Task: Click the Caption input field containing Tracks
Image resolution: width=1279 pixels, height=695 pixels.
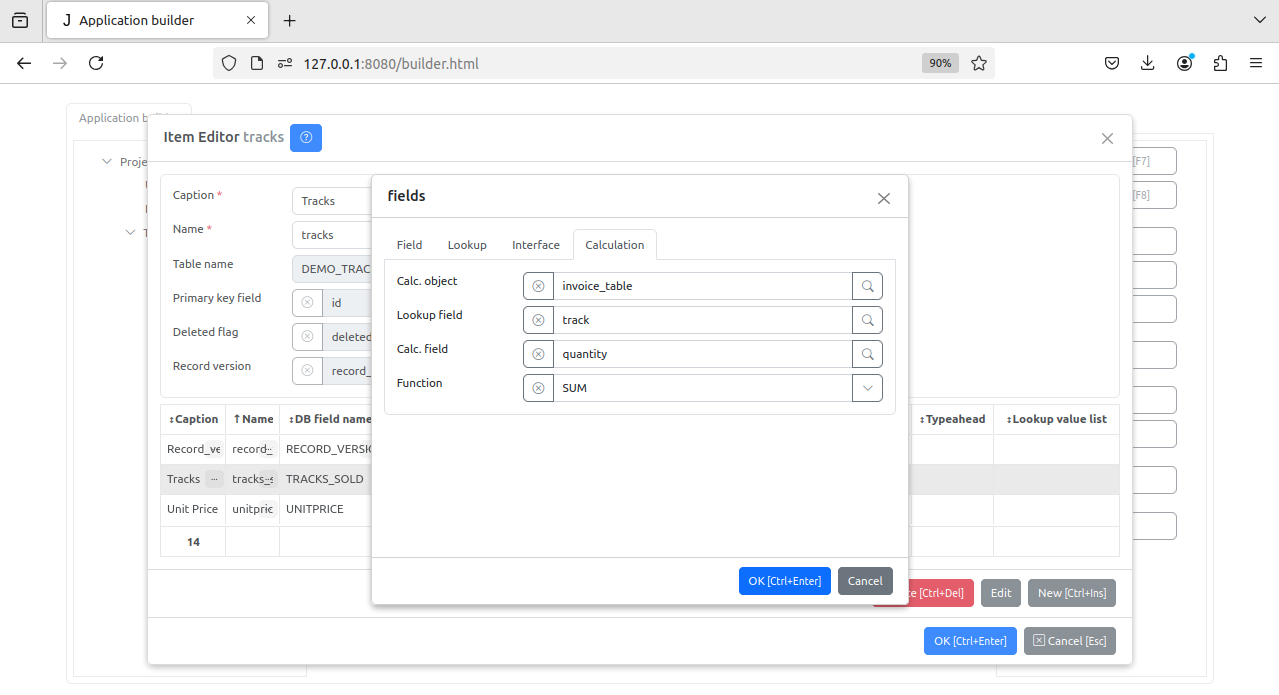Action: (x=332, y=201)
